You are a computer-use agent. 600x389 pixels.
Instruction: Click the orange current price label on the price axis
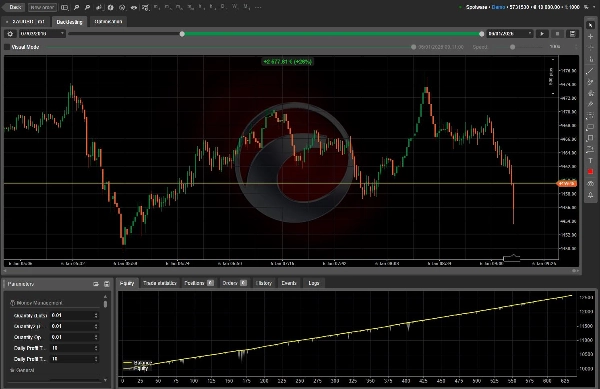[x=567, y=184]
